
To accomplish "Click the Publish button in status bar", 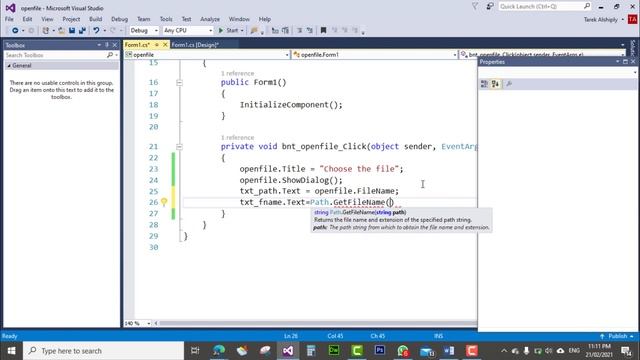I will pos(617,336).
